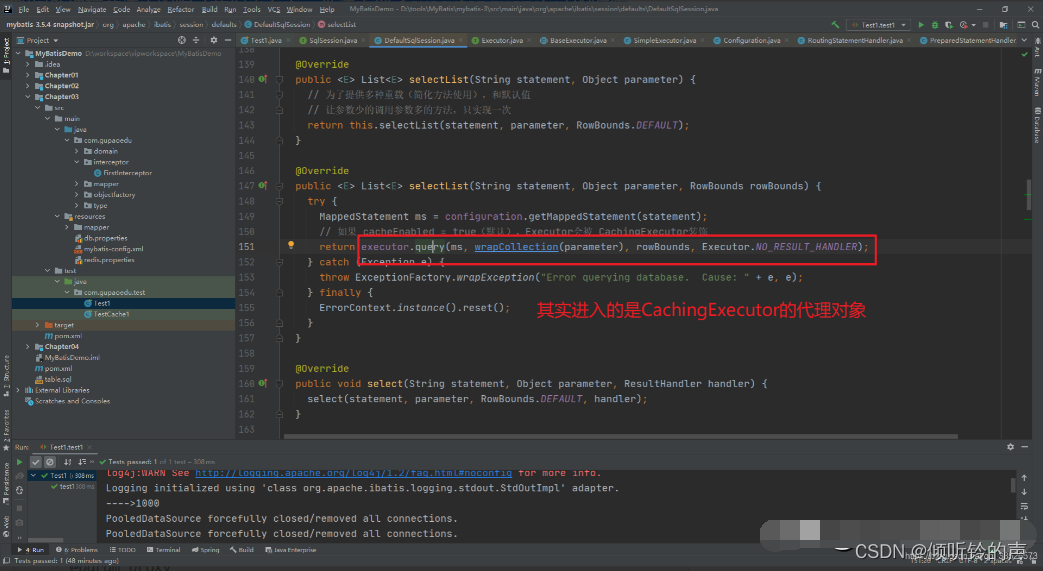Open the Project view mode dropdown
The width and height of the screenshot is (1043, 571).
(x=37, y=40)
